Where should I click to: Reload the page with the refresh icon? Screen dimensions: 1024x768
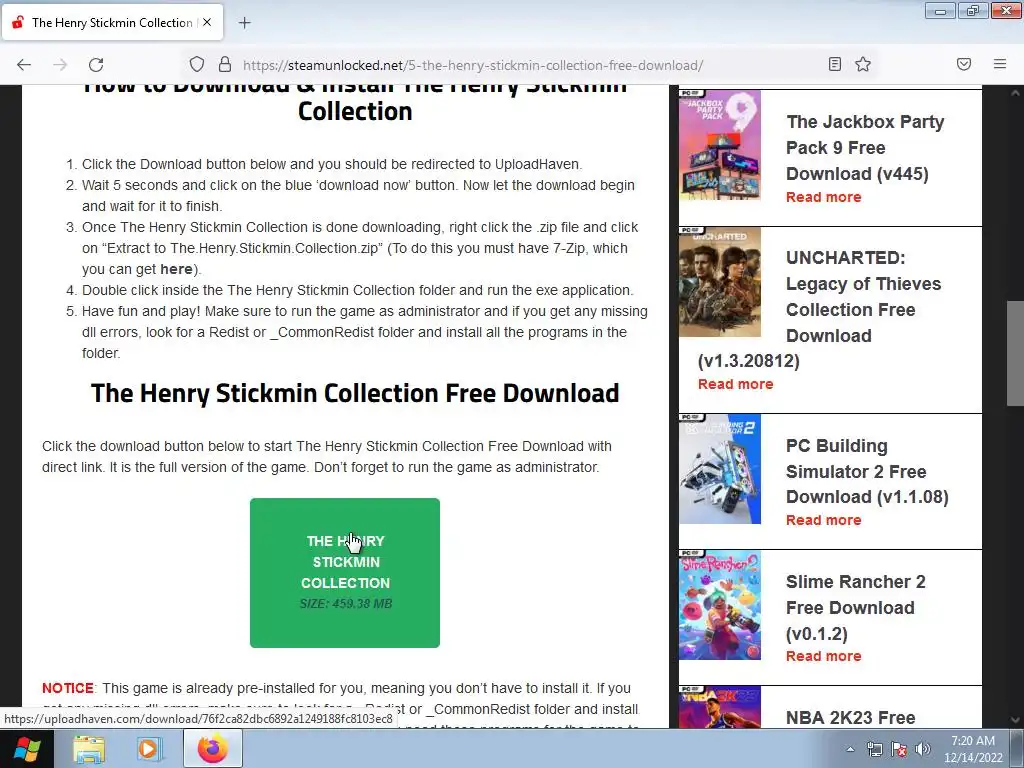(x=96, y=64)
